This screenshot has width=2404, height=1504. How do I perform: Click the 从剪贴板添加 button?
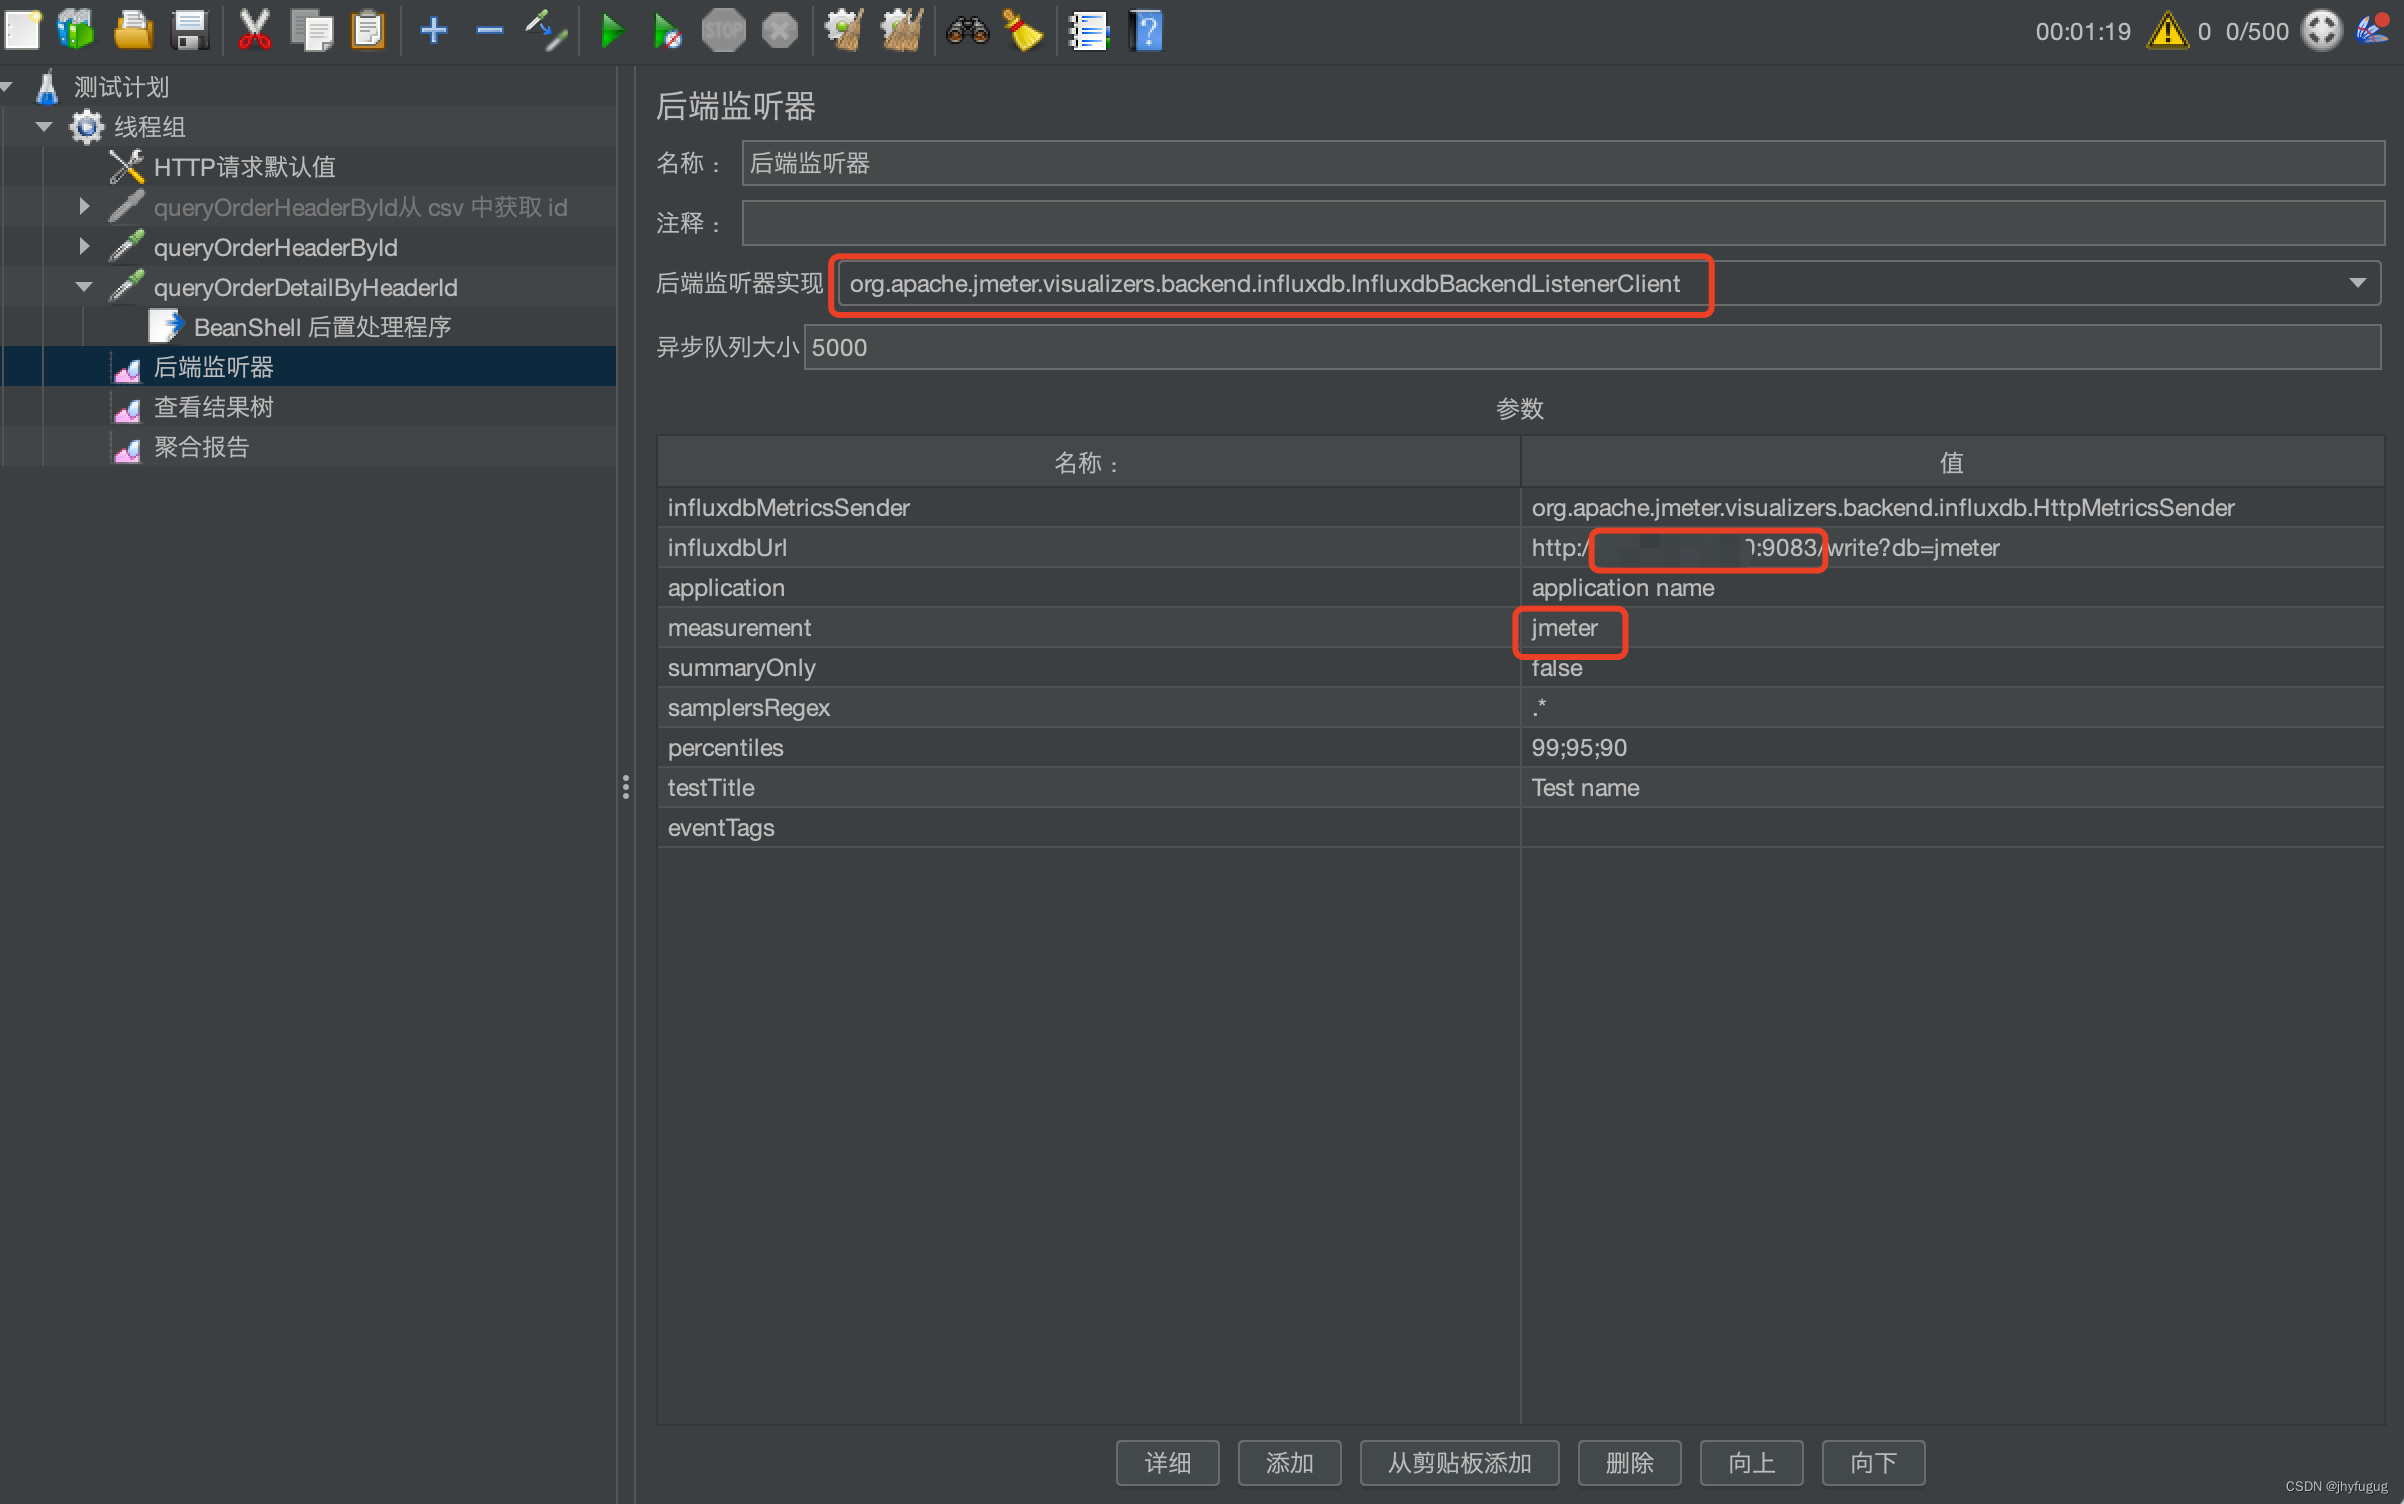coord(1459,1462)
